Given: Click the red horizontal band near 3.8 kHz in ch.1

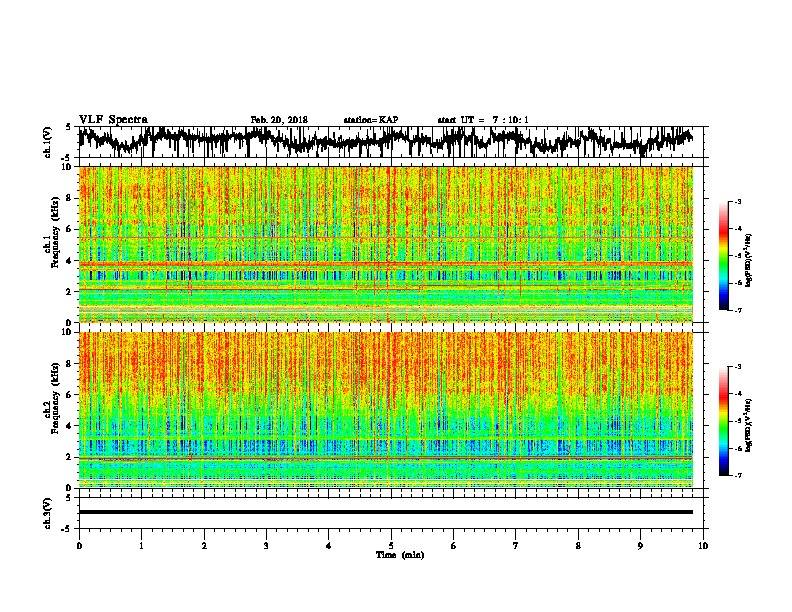Looking at the screenshot, I should [386, 264].
